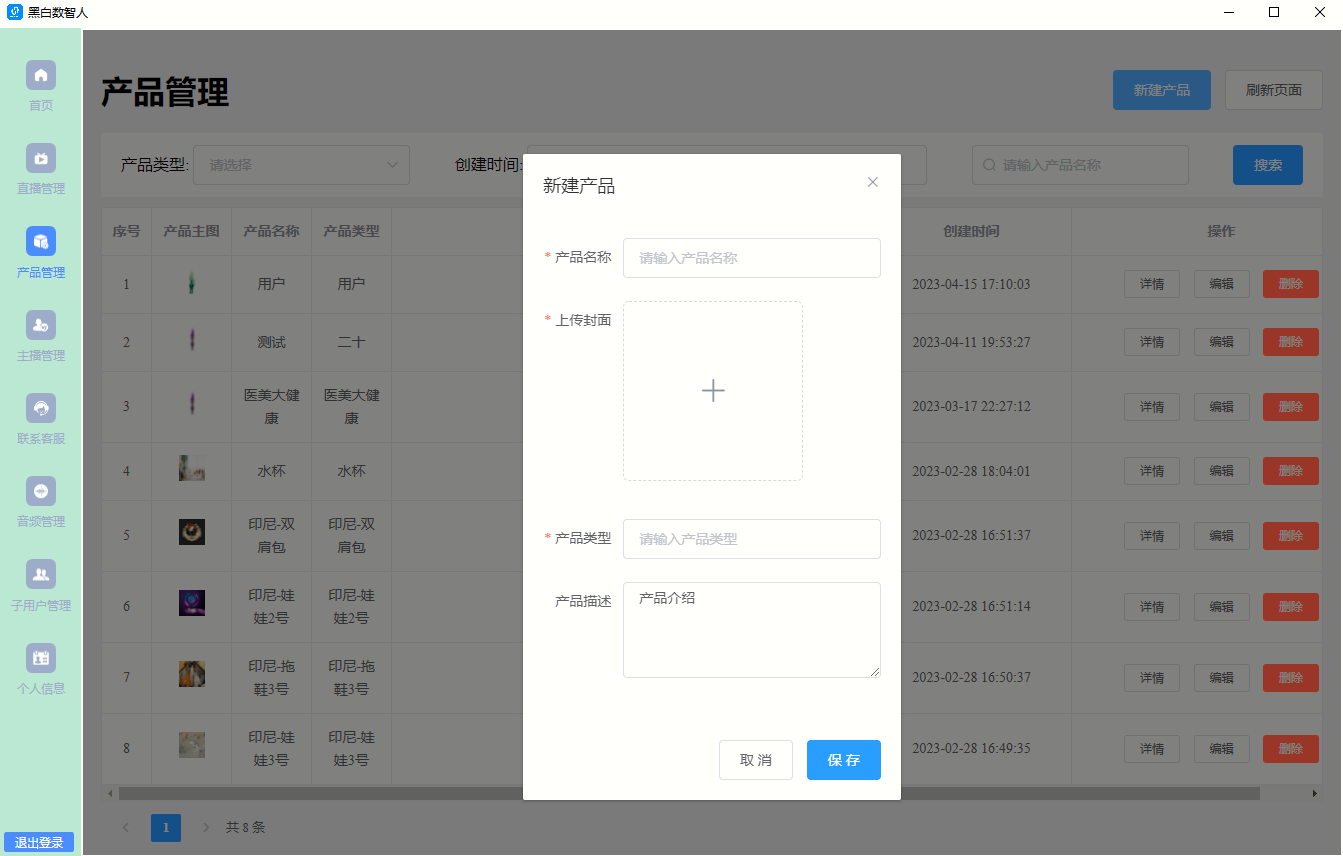The image size is (1343, 856).
Task: Click the table's horizontal scrollbar
Action: click(689, 794)
